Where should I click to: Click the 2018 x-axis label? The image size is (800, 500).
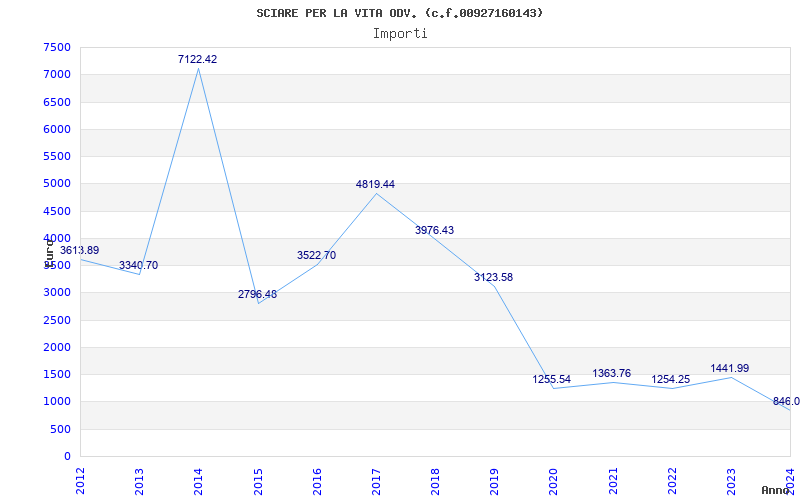coord(435,481)
